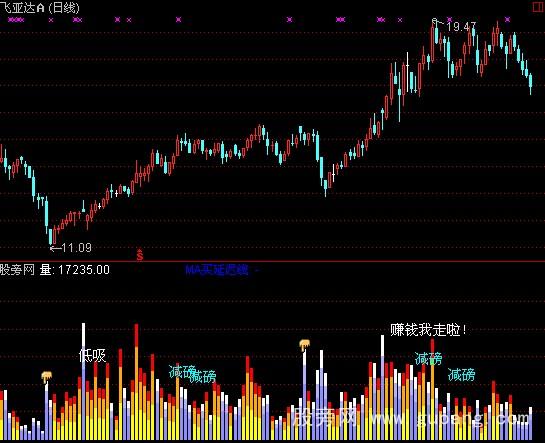Click the red $ marker below the price chart

(140, 255)
